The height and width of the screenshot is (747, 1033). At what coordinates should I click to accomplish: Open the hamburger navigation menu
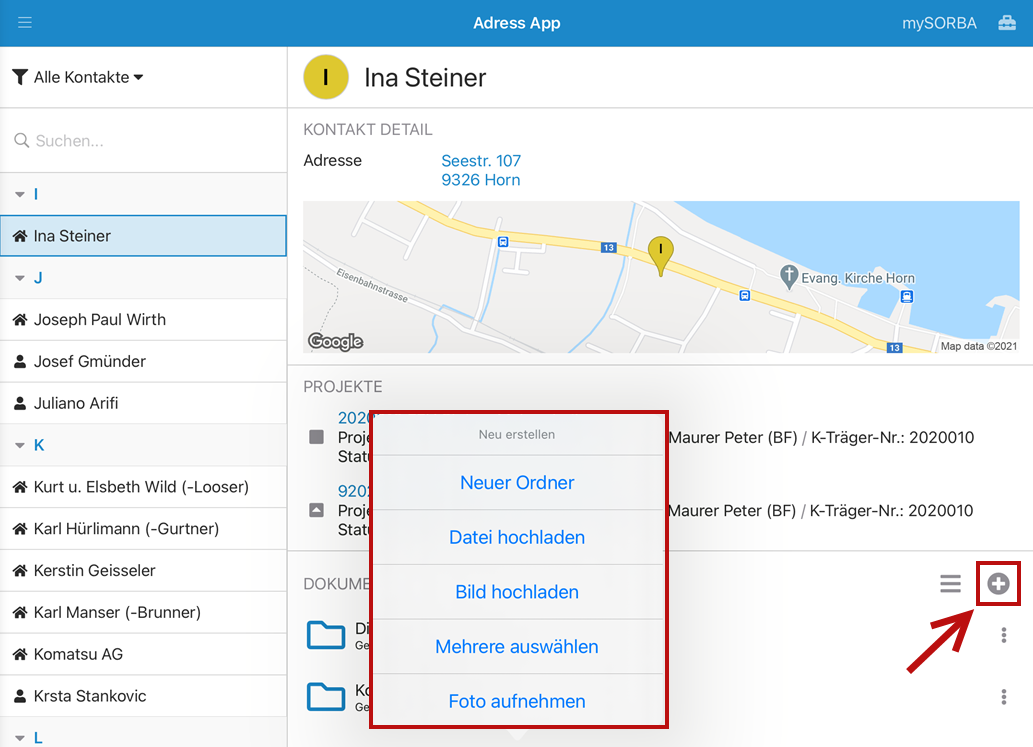[25, 23]
